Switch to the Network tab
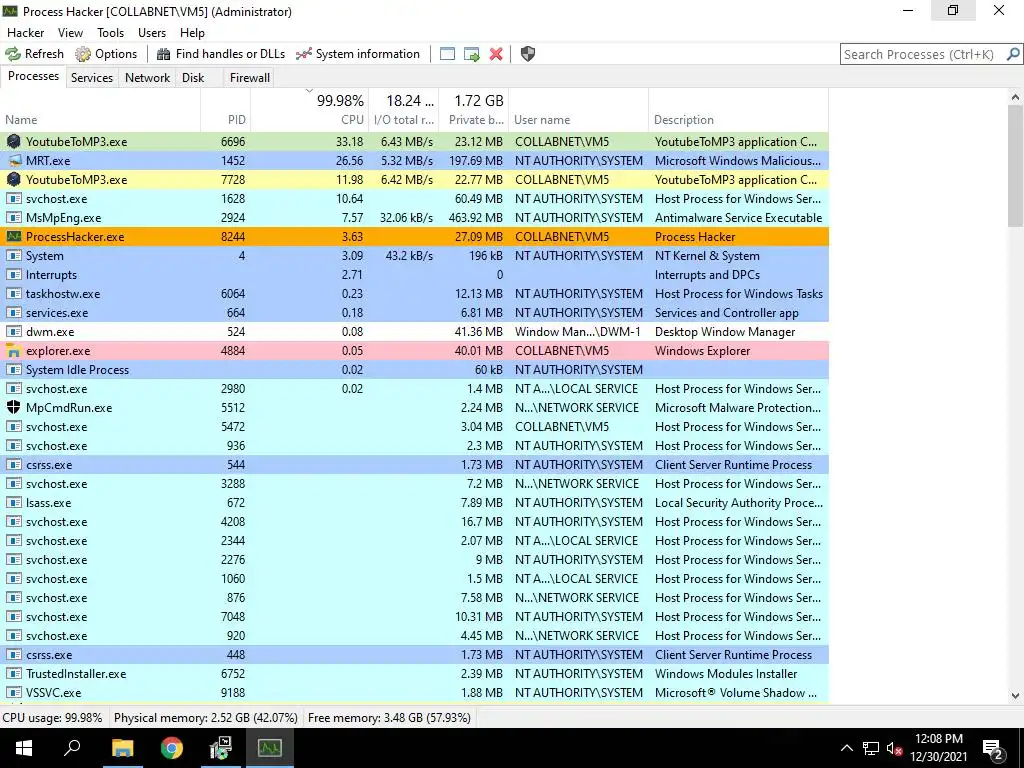 coord(148,78)
